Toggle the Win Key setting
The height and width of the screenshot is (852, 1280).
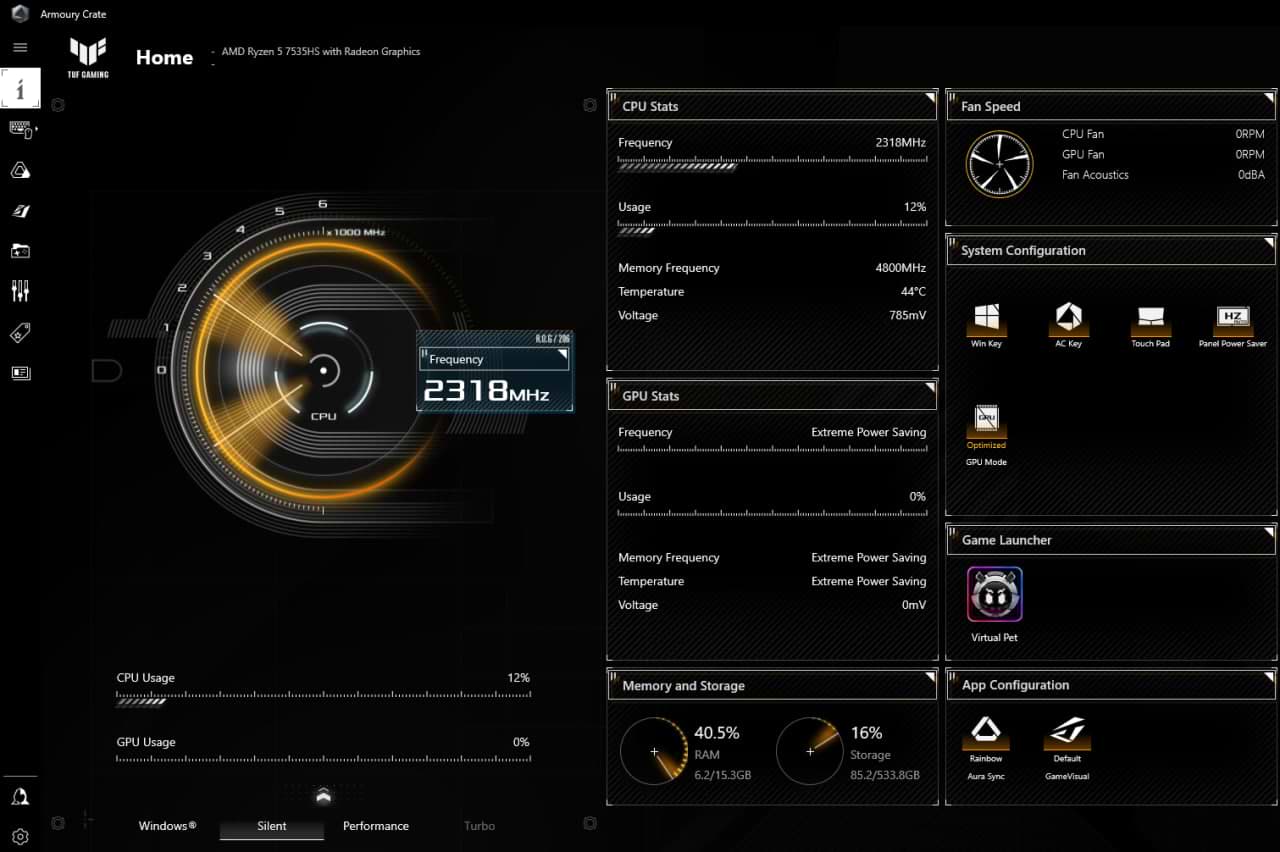pyautogui.click(x=986, y=320)
